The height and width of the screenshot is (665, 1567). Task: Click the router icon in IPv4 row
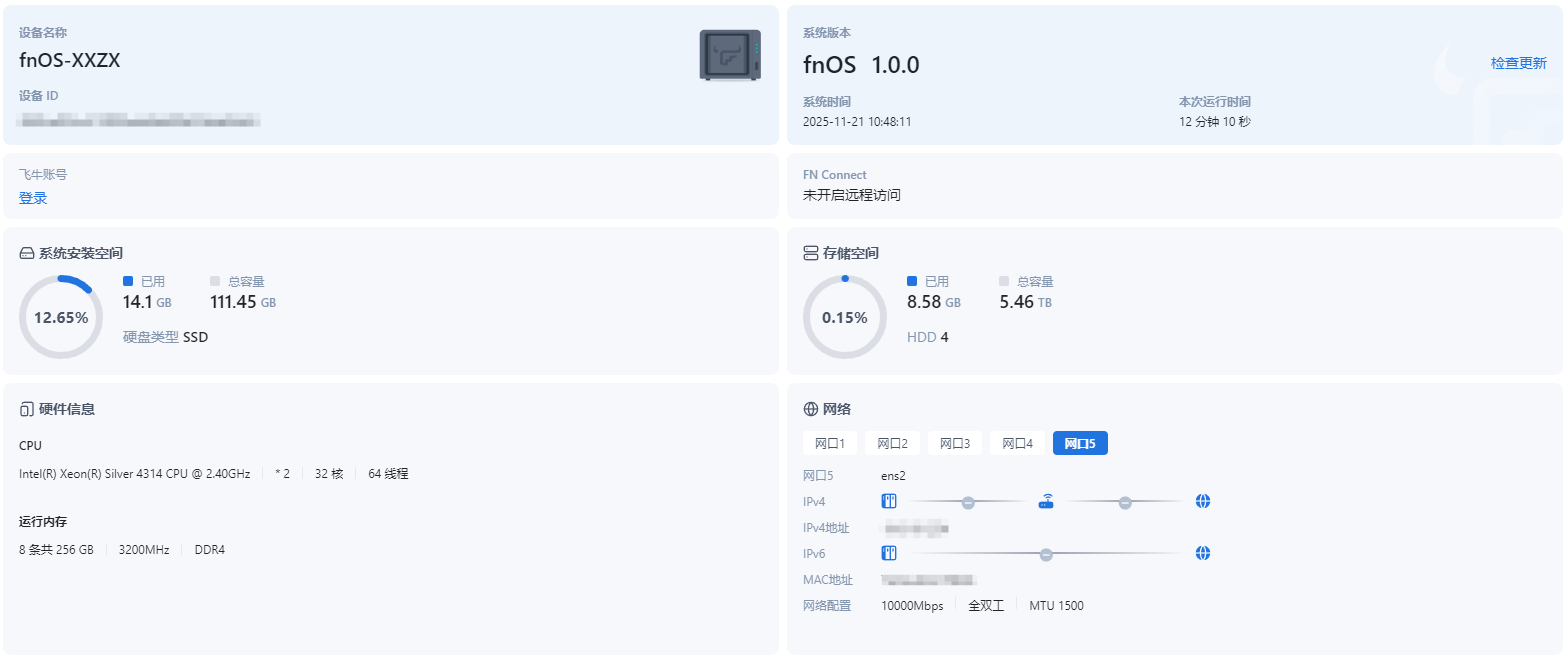point(1046,501)
